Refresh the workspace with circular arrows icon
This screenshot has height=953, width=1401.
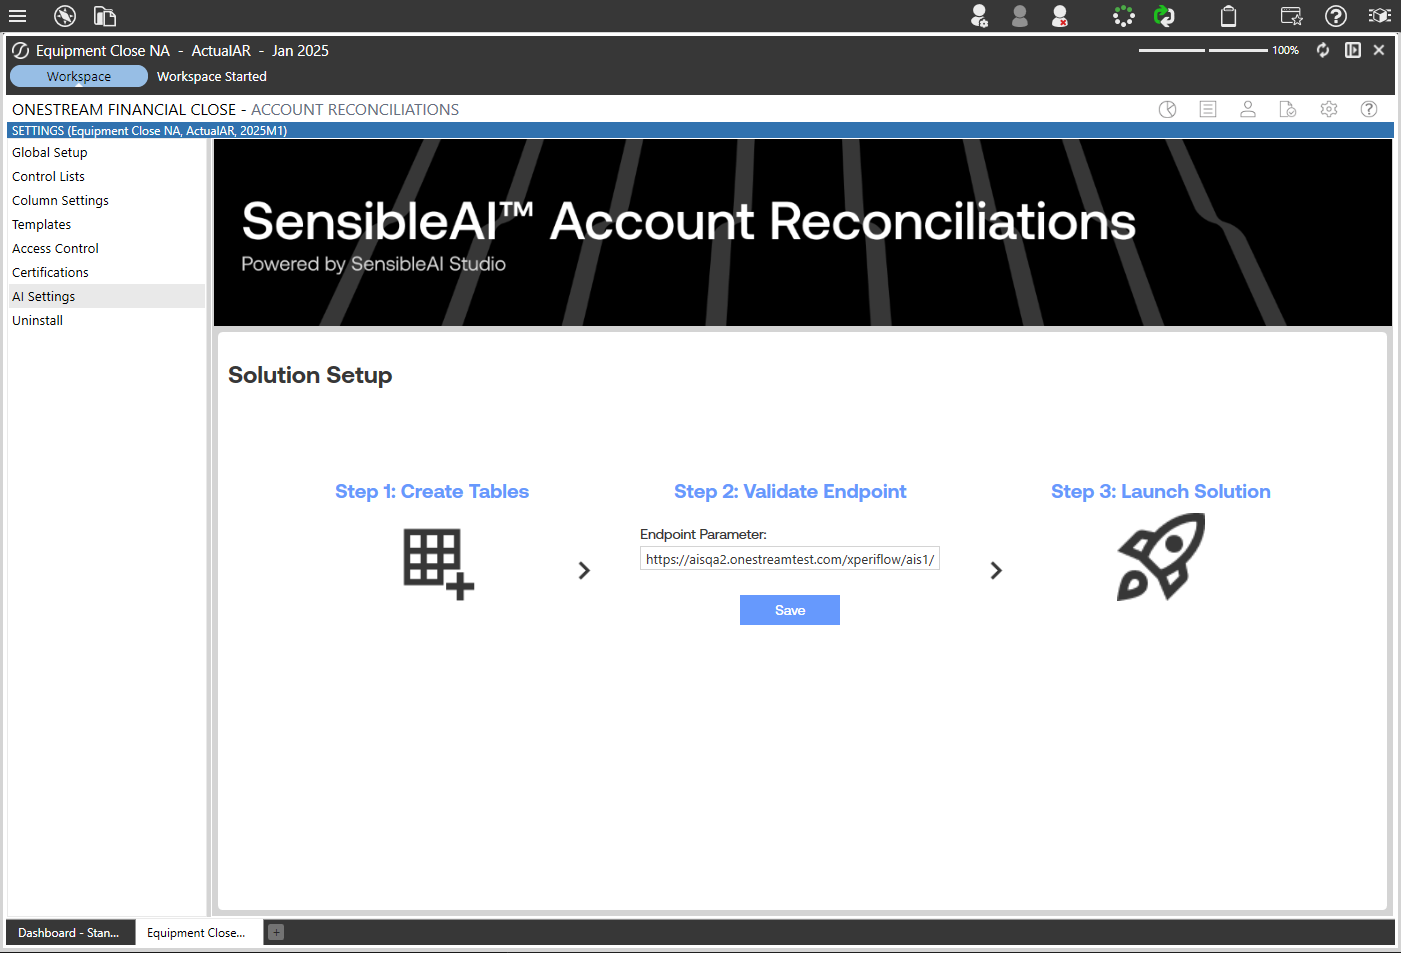click(x=1323, y=50)
